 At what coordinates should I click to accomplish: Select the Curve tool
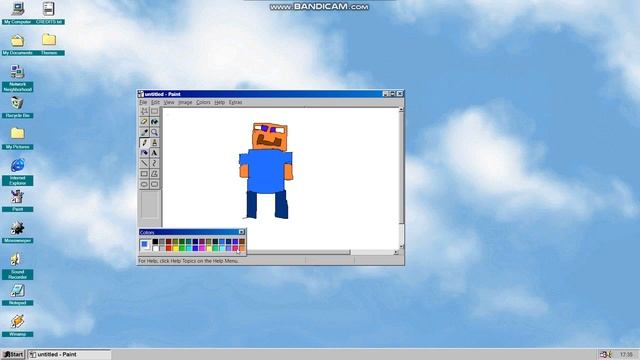point(154,163)
